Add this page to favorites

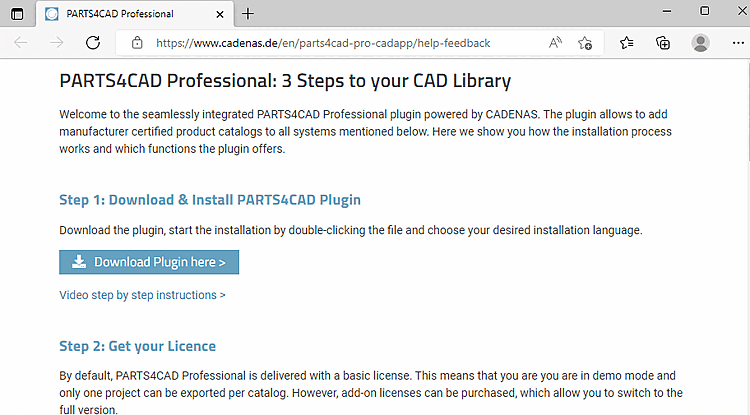[585, 43]
